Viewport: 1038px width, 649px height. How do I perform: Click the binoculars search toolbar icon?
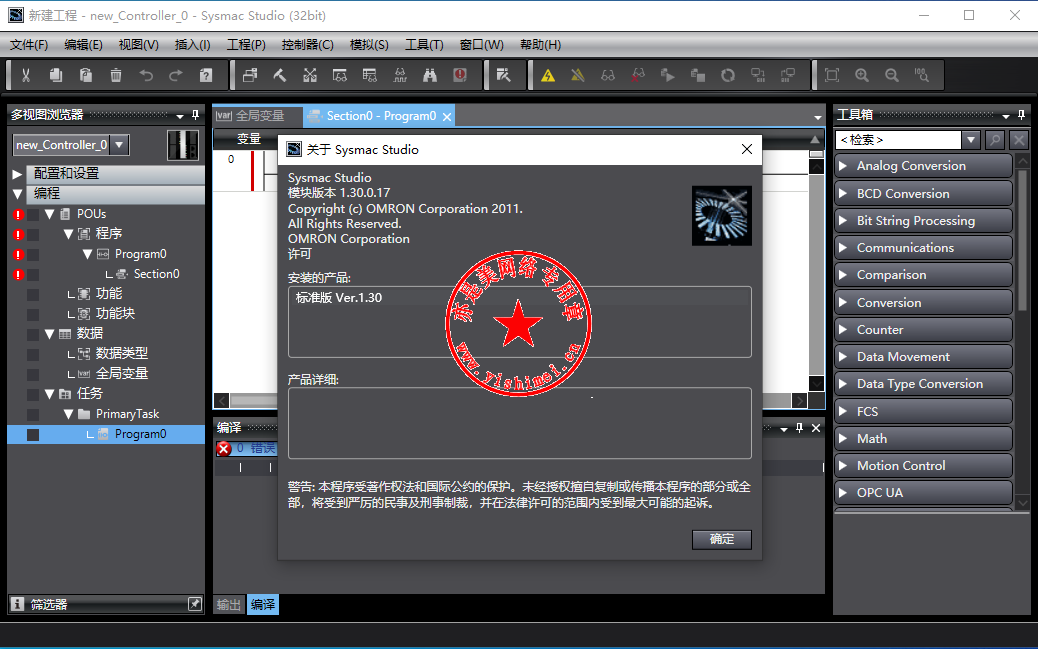430,75
